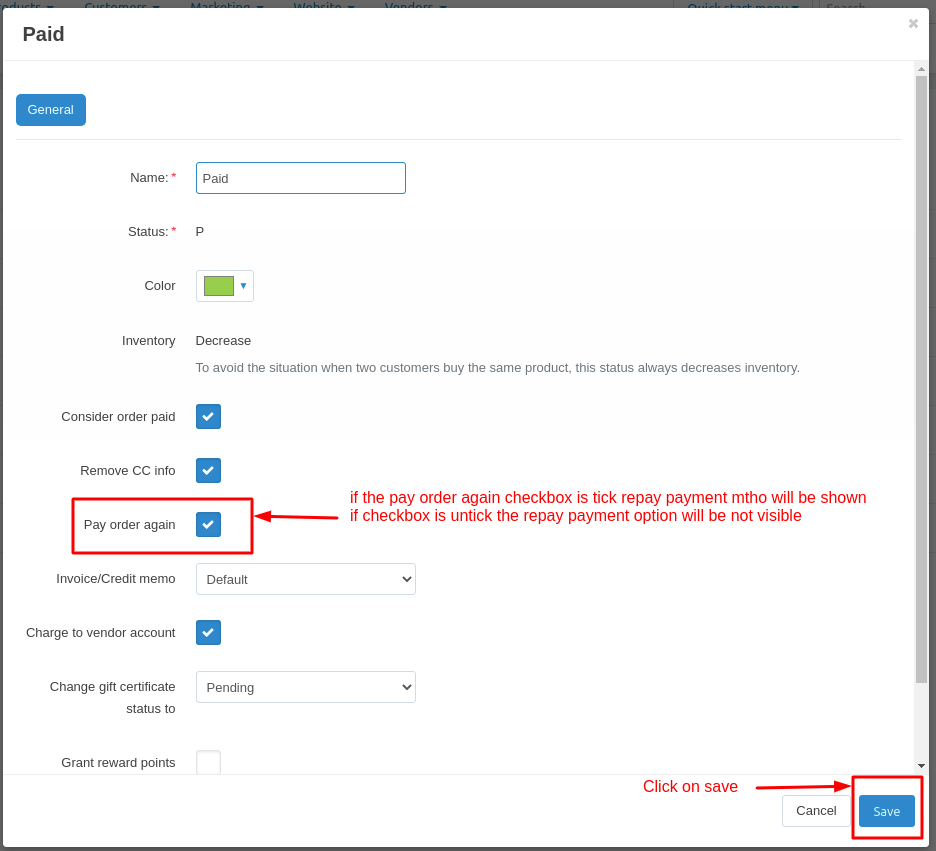This screenshot has width=936, height=851.
Task: Disable Charge to vendor account checkbox
Action: pyautogui.click(x=208, y=633)
